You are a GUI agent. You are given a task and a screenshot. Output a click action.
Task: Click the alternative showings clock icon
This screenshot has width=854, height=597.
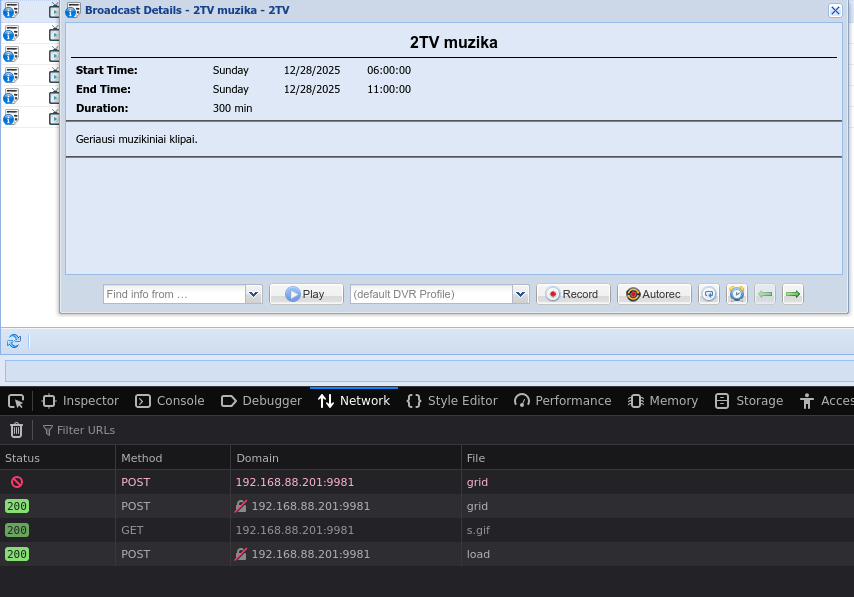click(x=737, y=294)
